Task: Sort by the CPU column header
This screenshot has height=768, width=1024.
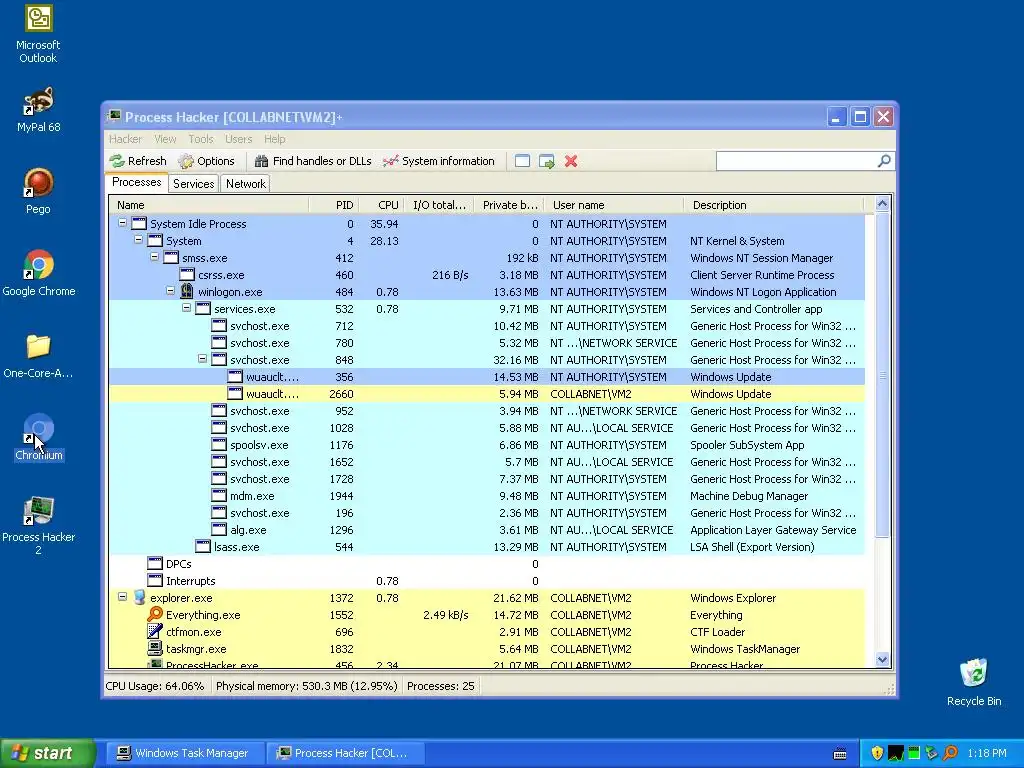Action: 381,205
